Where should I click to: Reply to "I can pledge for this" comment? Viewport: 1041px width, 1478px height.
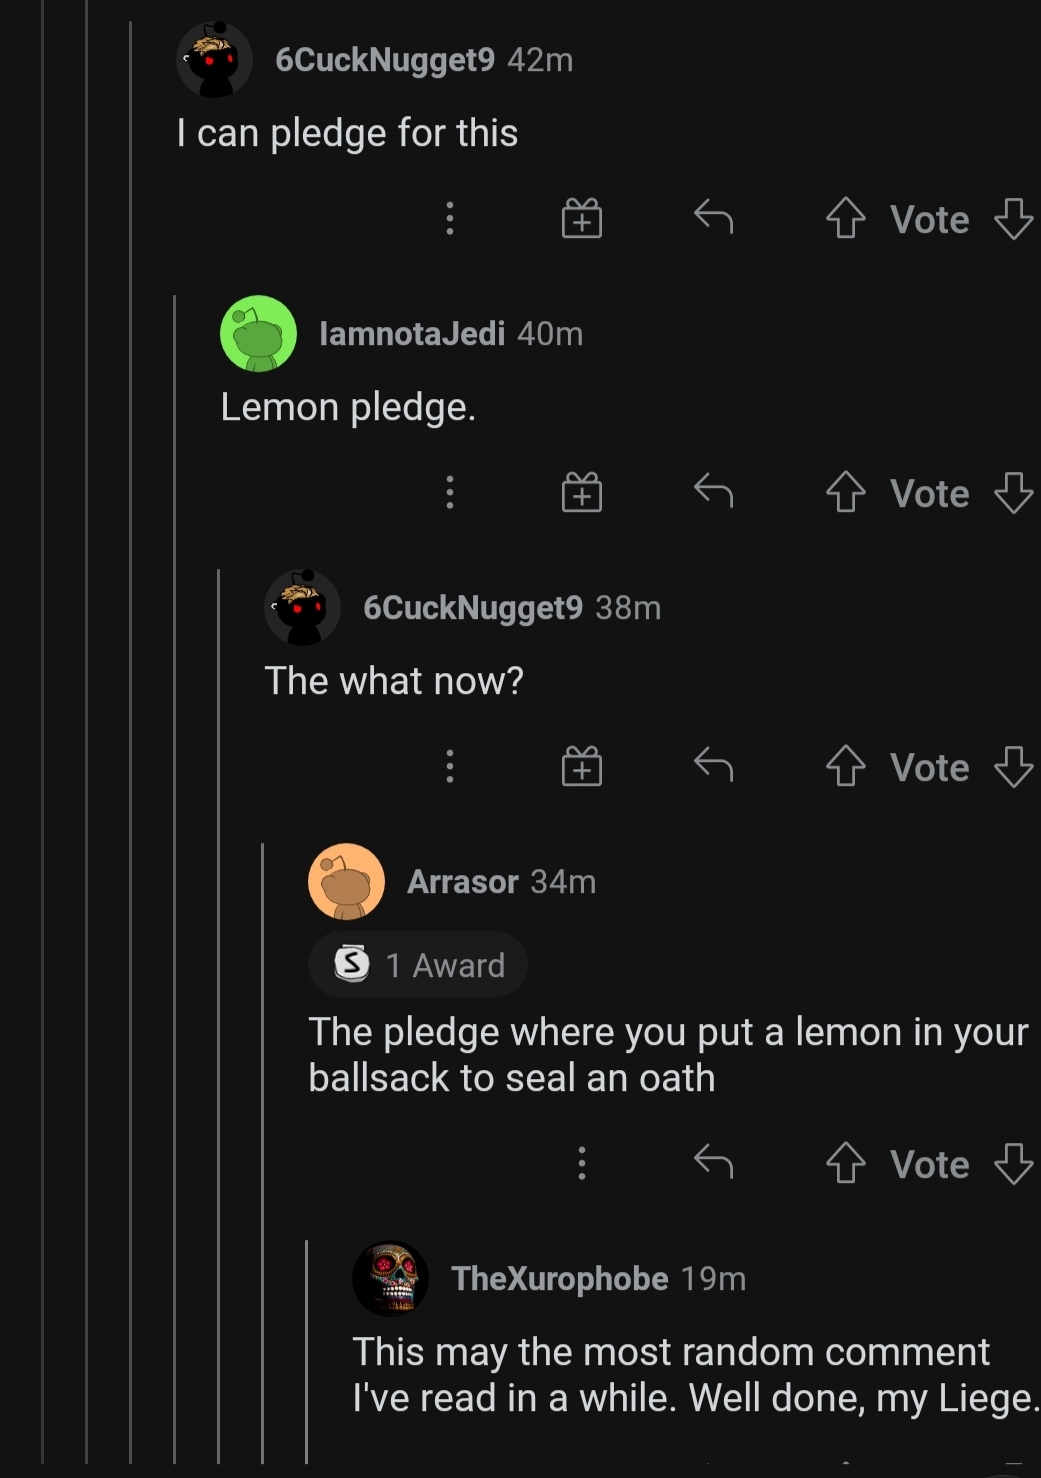[x=714, y=216]
